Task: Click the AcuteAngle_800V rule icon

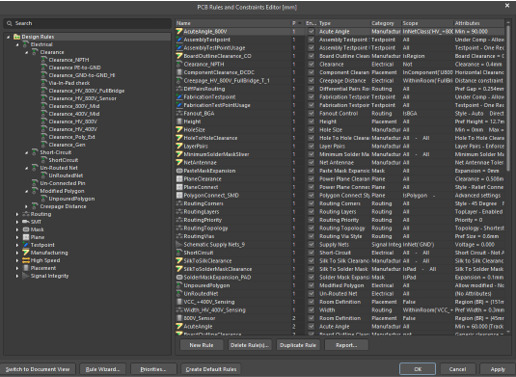Action: tap(179, 31)
